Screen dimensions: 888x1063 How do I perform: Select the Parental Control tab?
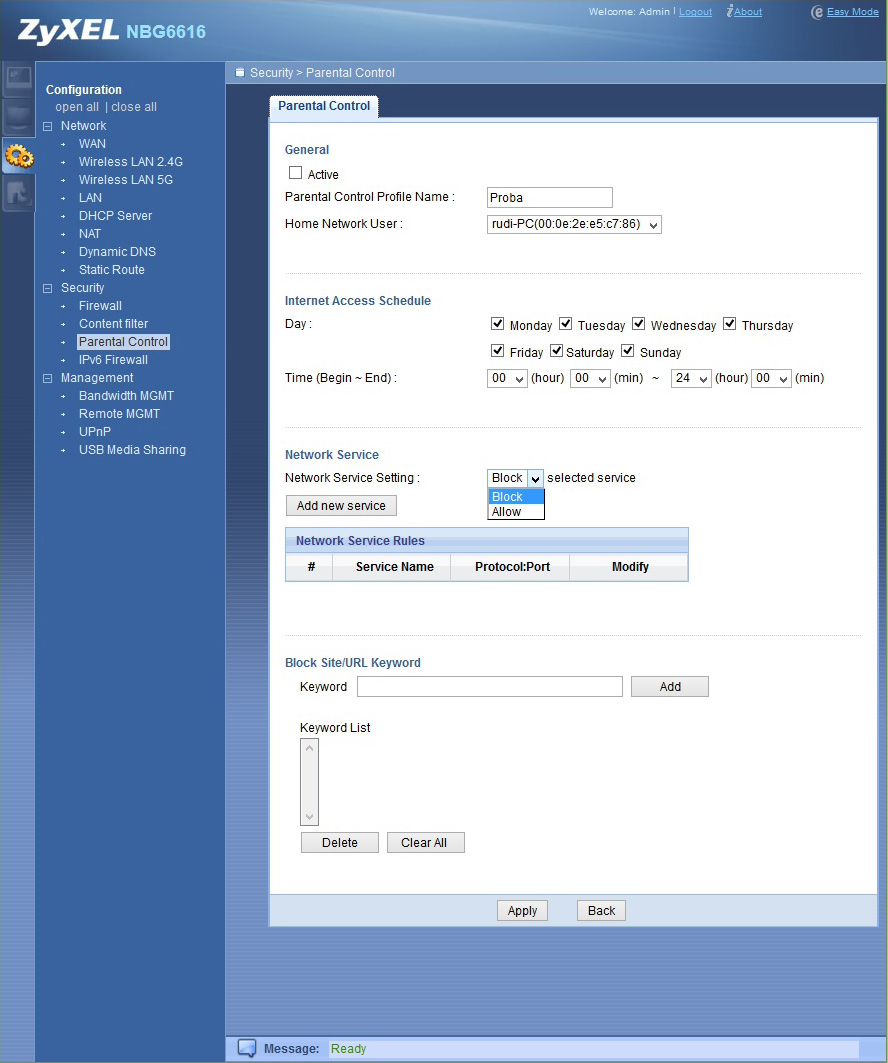[324, 106]
